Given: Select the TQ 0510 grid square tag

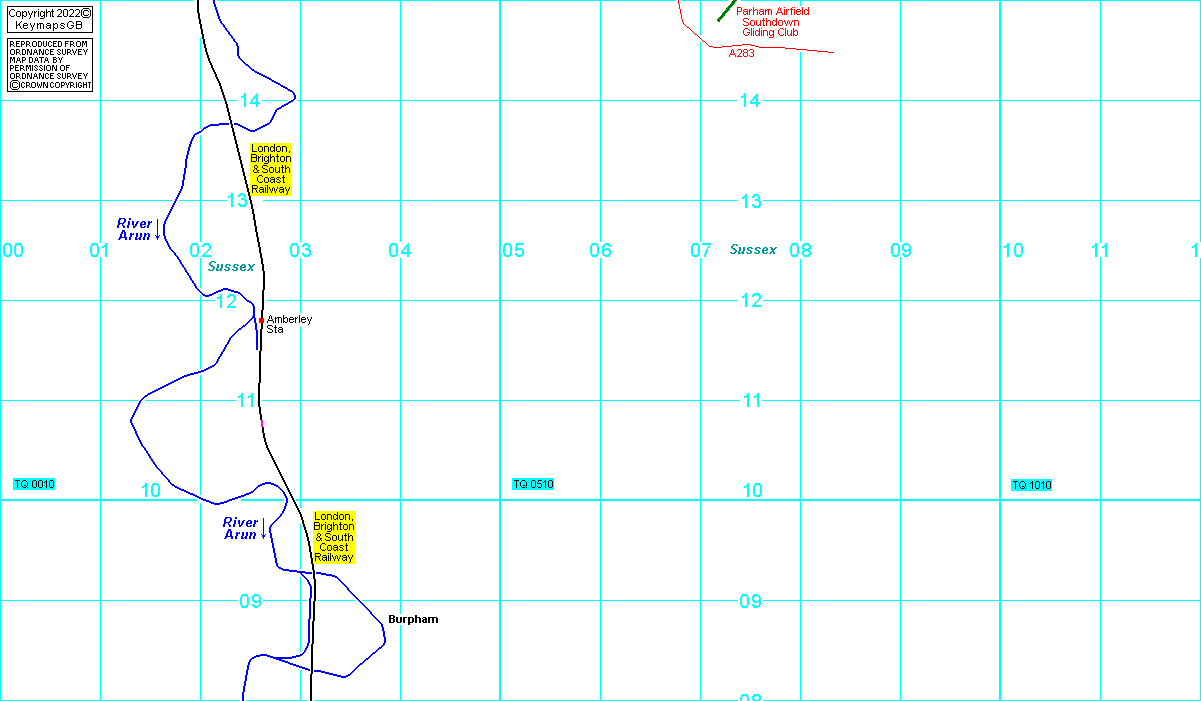Looking at the screenshot, I should click(533, 484).
